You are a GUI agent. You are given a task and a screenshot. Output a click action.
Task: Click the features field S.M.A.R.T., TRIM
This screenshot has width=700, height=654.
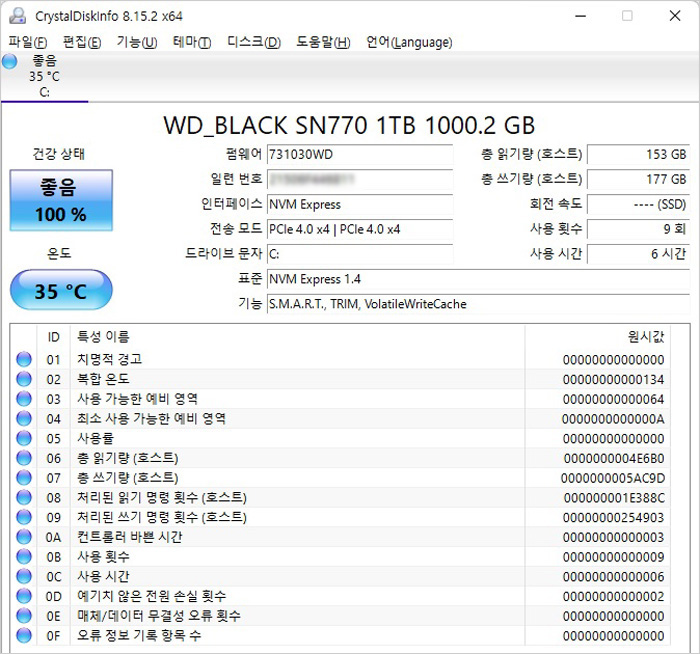[x=479, y=304]
